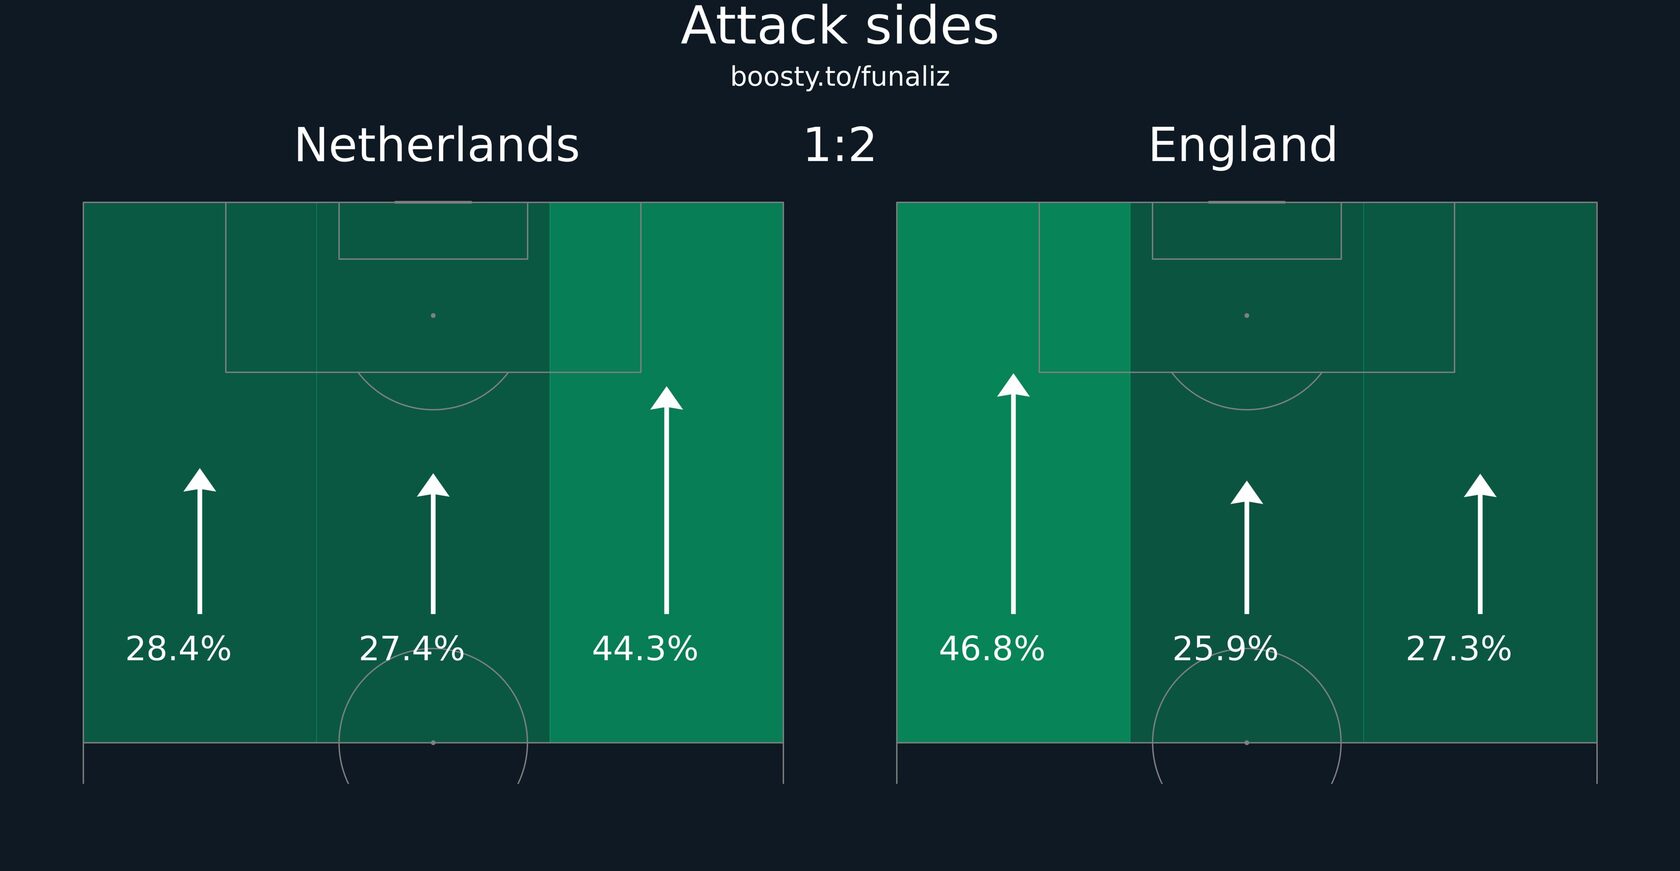Select the 25.9% England label
Image resolution: width=1680 pixels, height=871 pixels.
(1225, 649)
